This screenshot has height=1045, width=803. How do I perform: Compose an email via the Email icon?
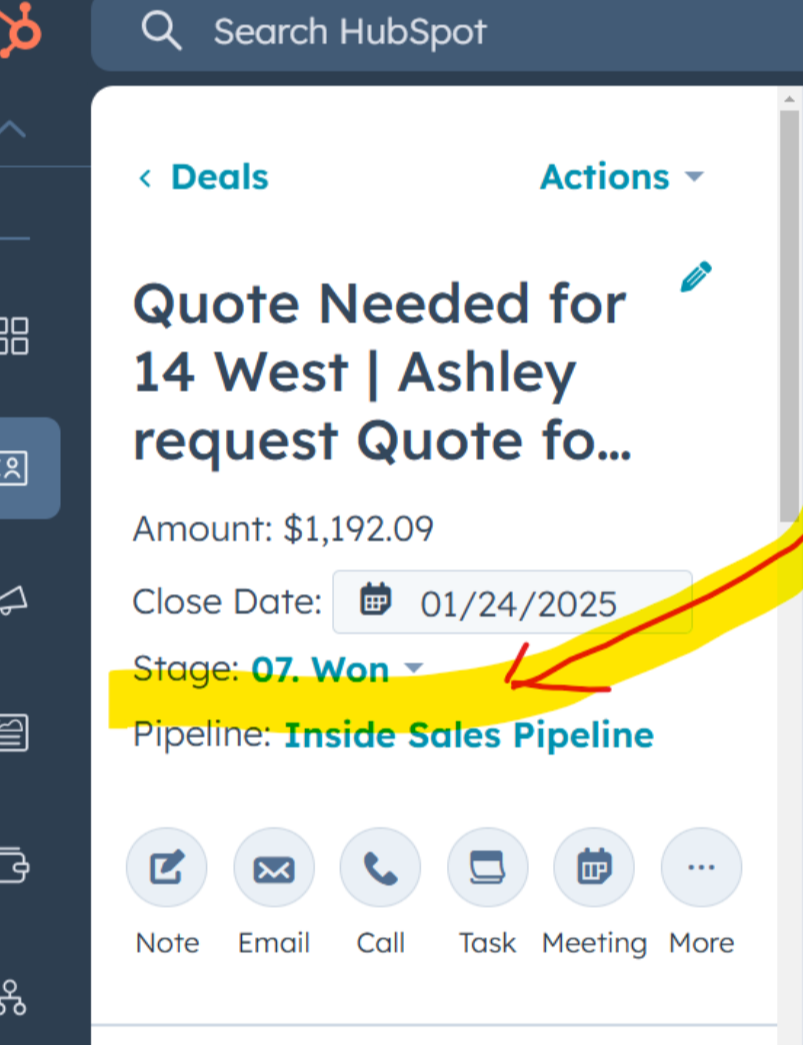273,867
